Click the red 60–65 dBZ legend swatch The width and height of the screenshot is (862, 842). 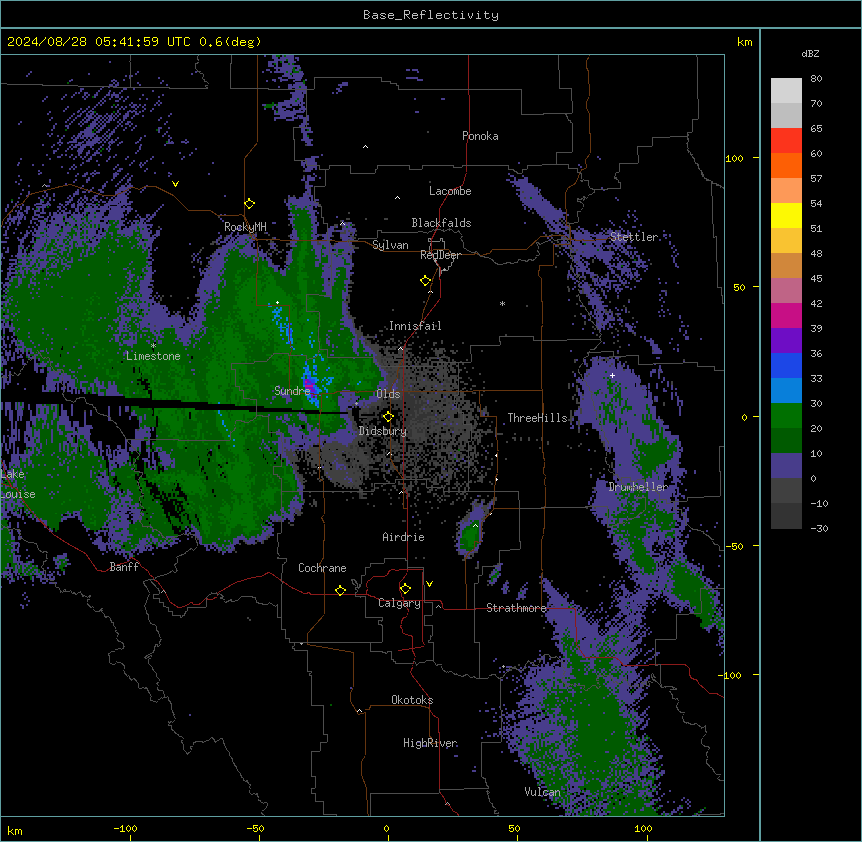click(x=786, y=141)
